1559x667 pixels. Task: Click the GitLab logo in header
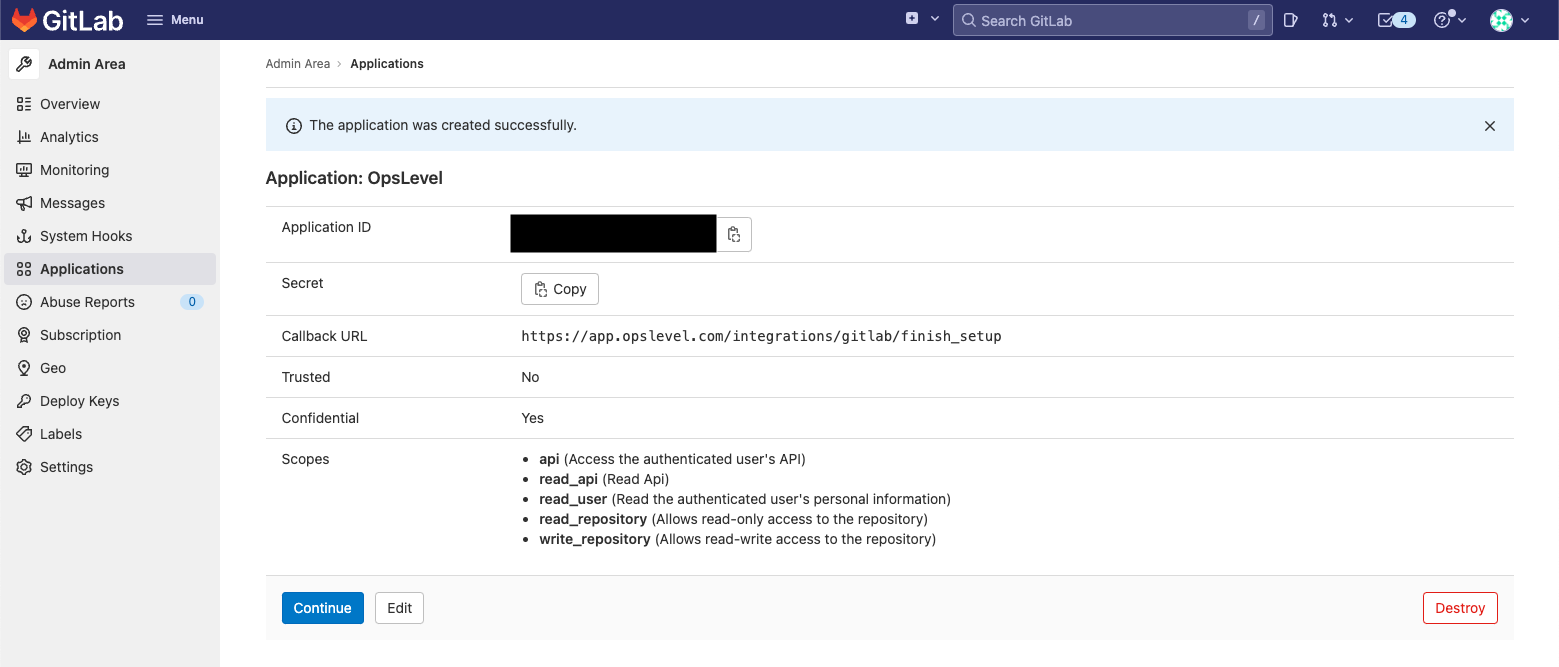tap(66, 20)
